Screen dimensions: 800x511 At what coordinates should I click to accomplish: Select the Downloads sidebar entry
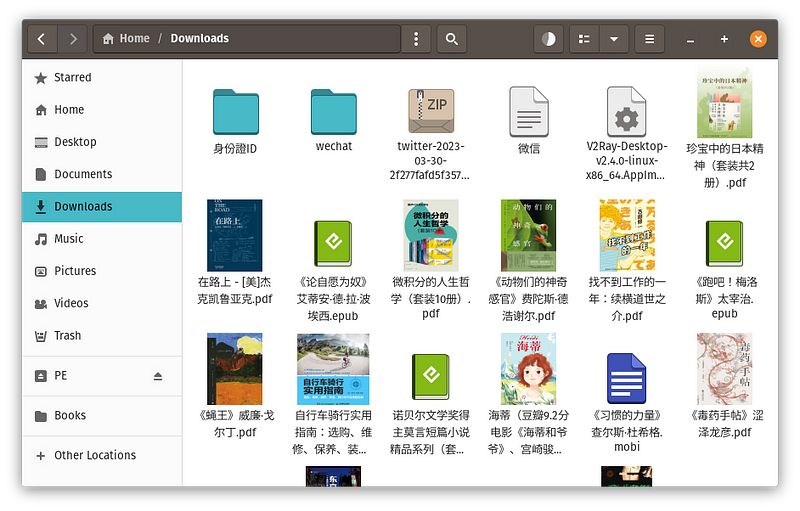click(102, 207)
